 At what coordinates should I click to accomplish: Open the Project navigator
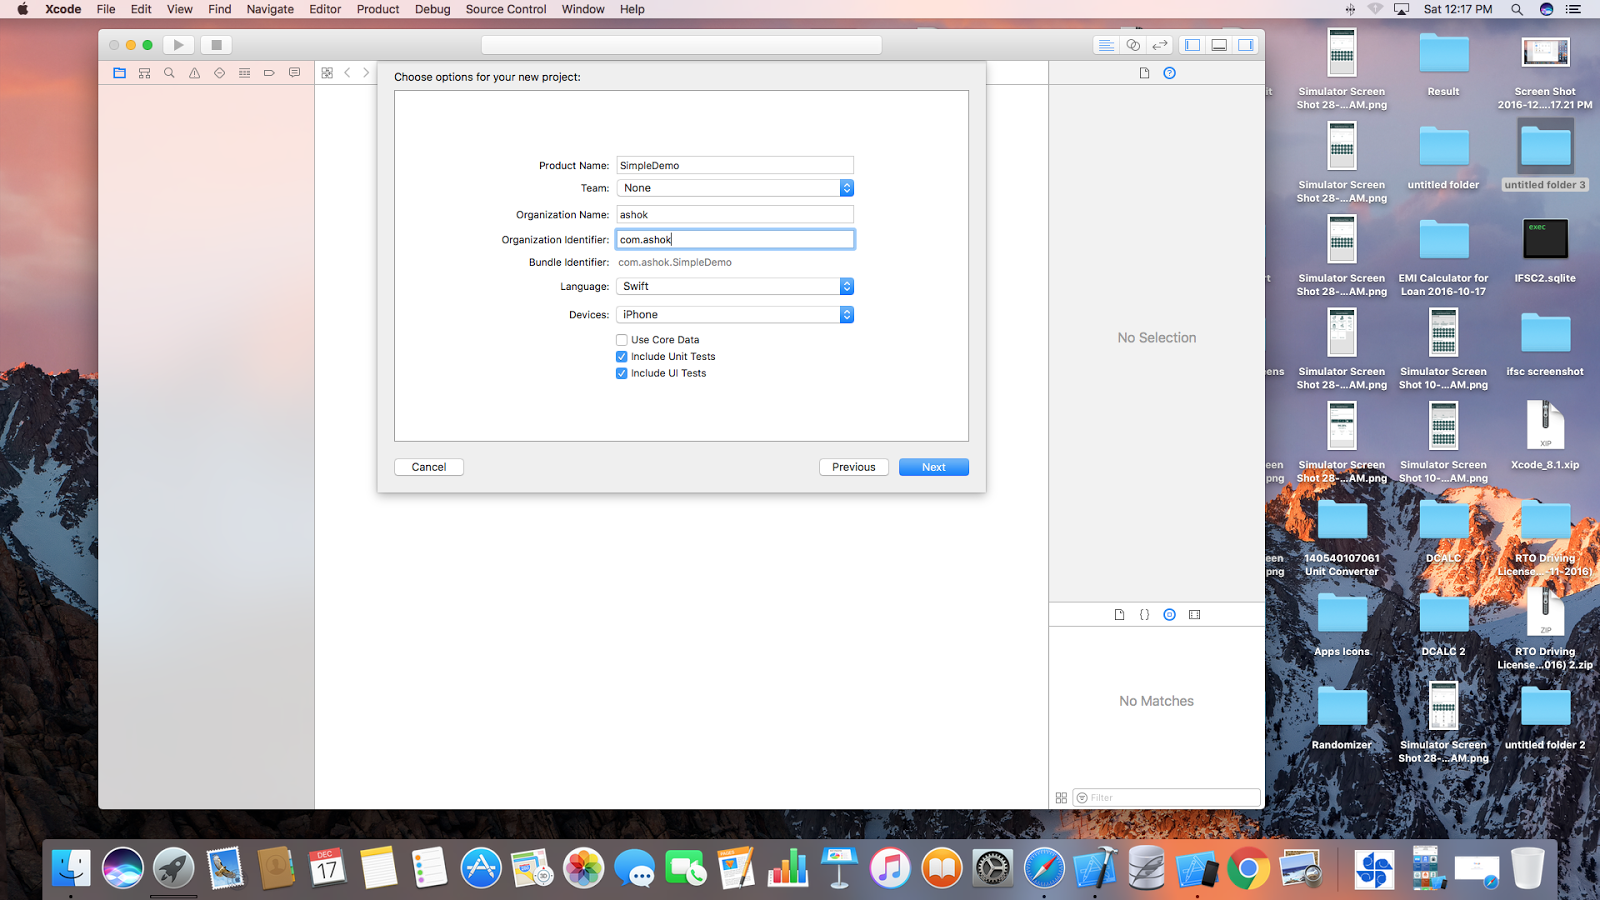[x=120, y=73]
